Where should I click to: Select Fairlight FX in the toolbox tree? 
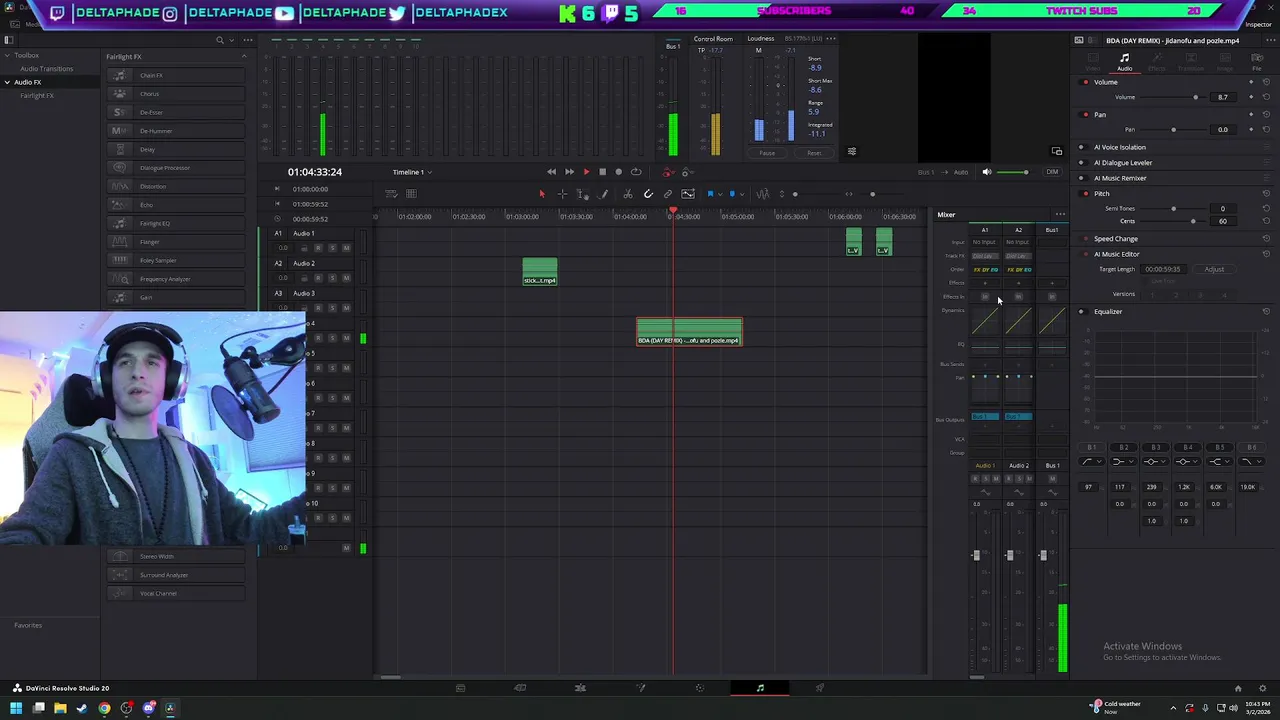[36, 96]
